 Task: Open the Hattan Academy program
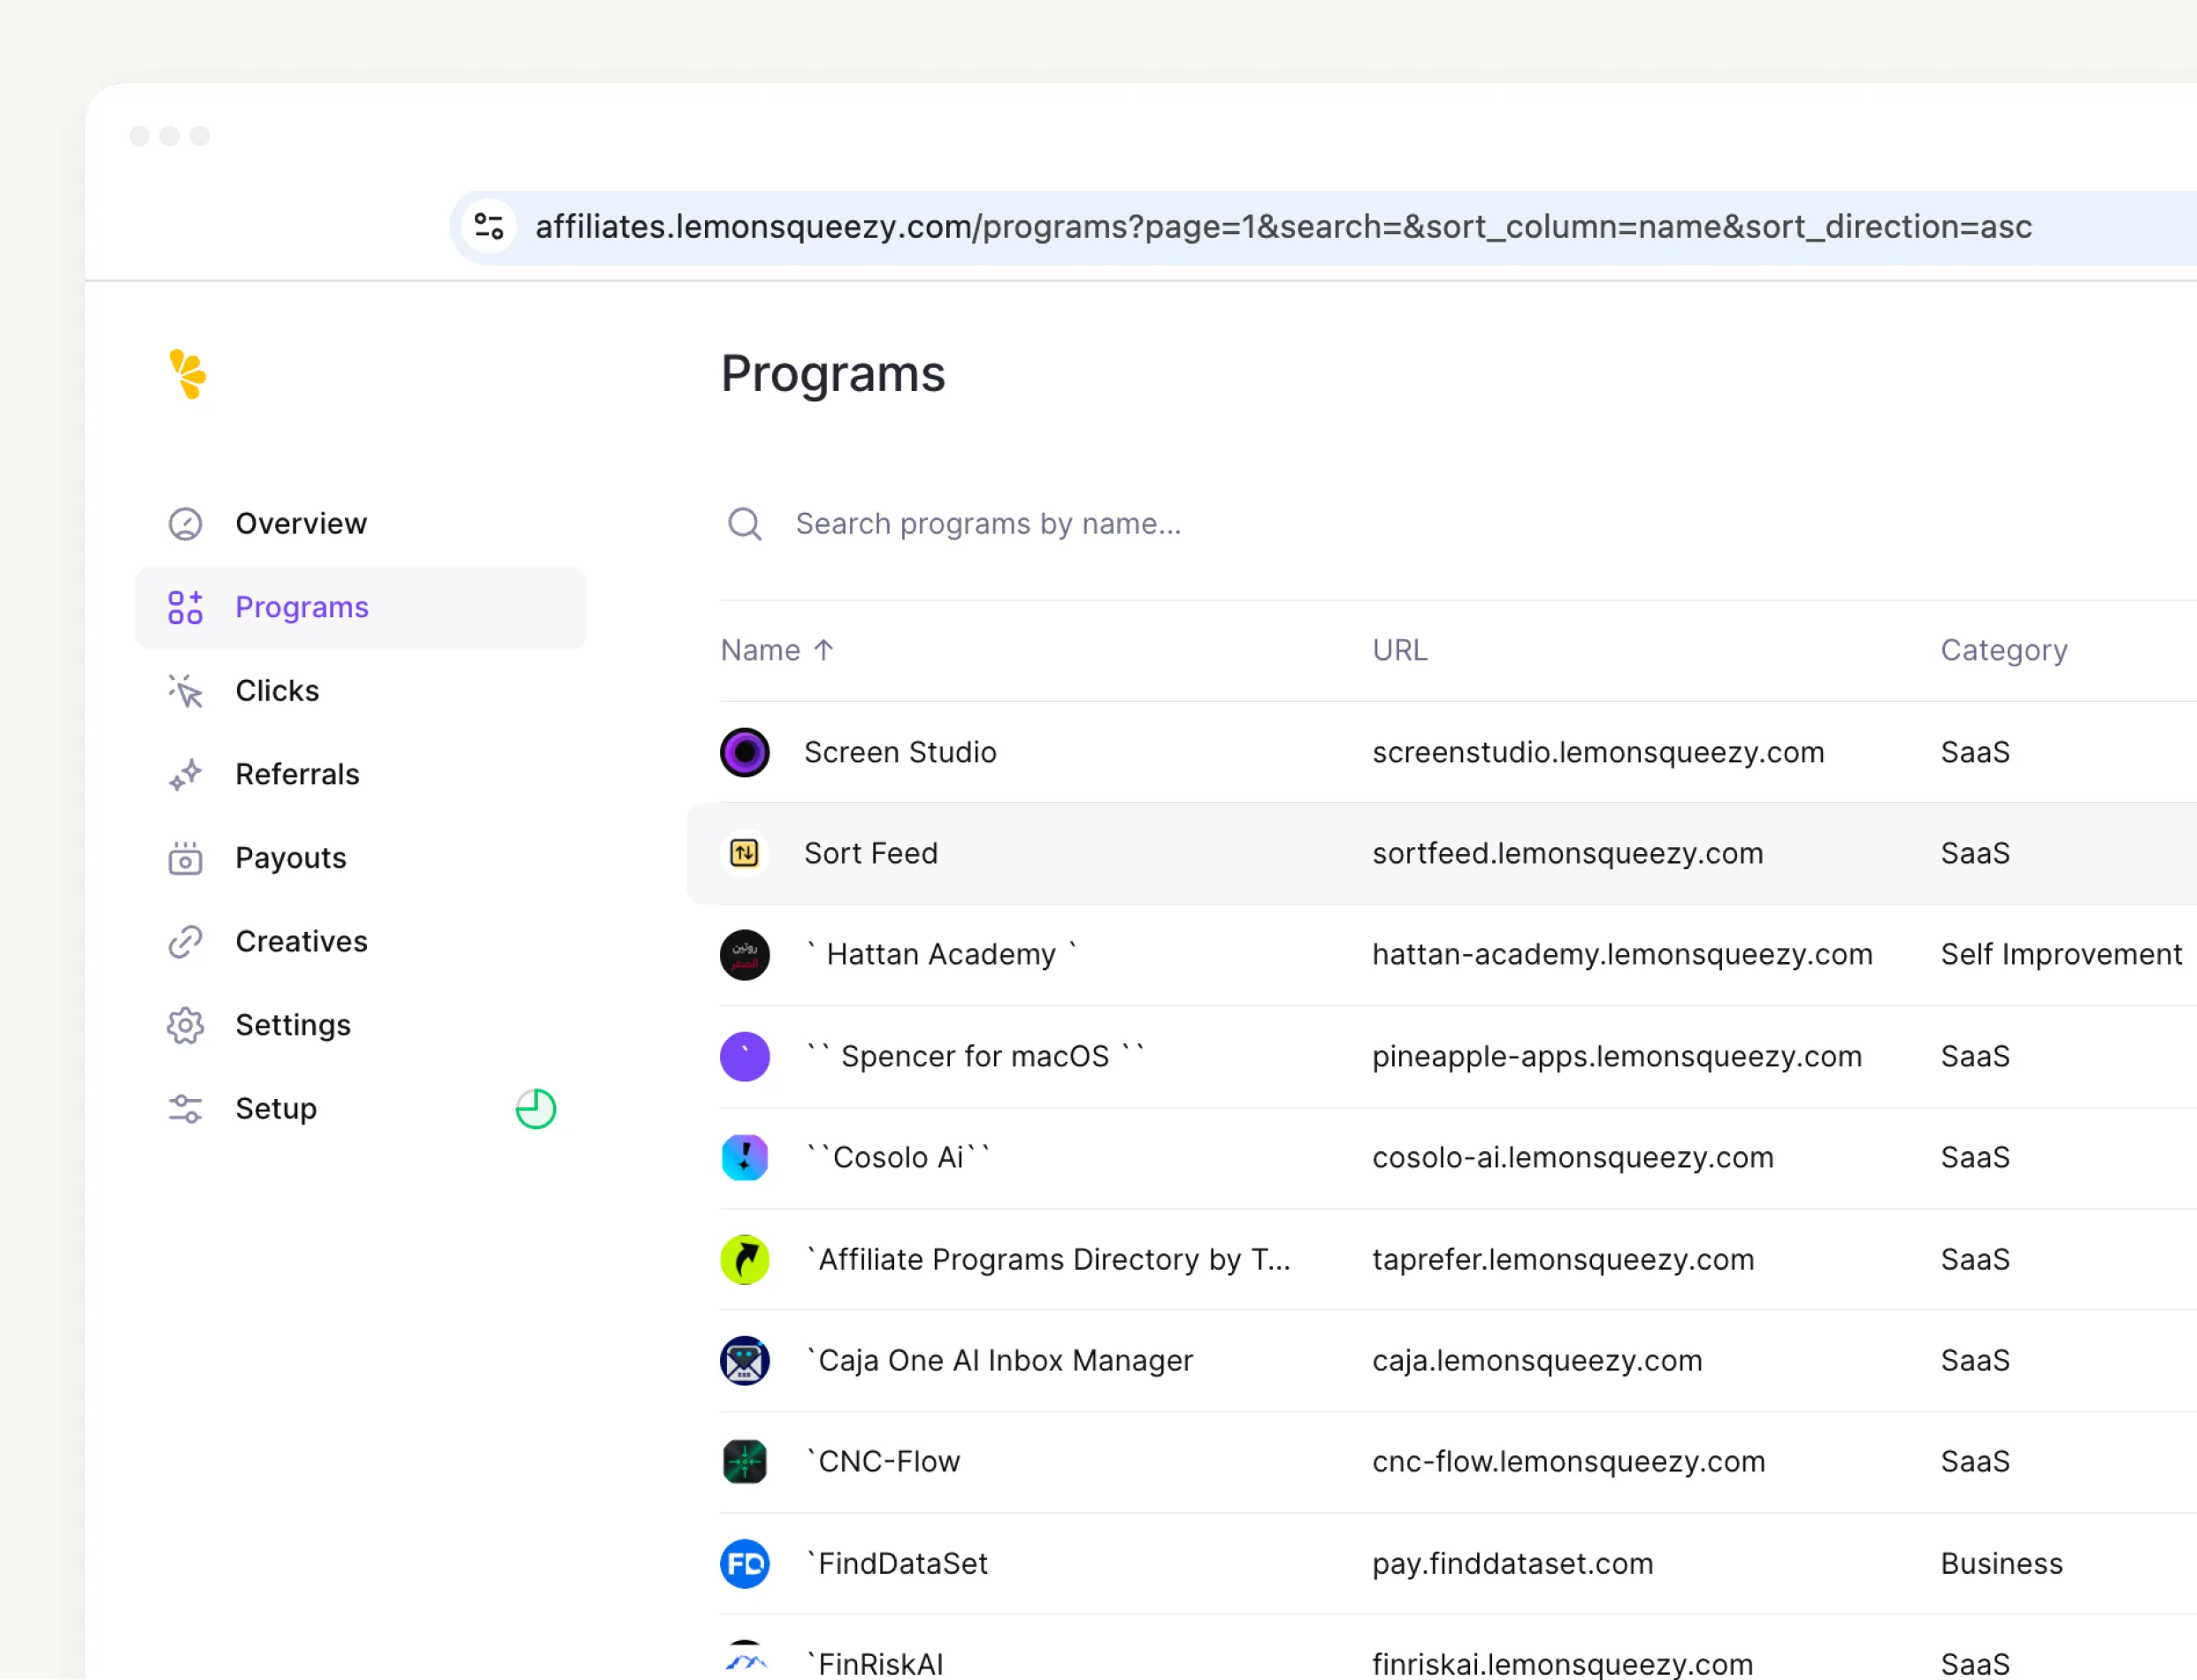coord(941,954)
